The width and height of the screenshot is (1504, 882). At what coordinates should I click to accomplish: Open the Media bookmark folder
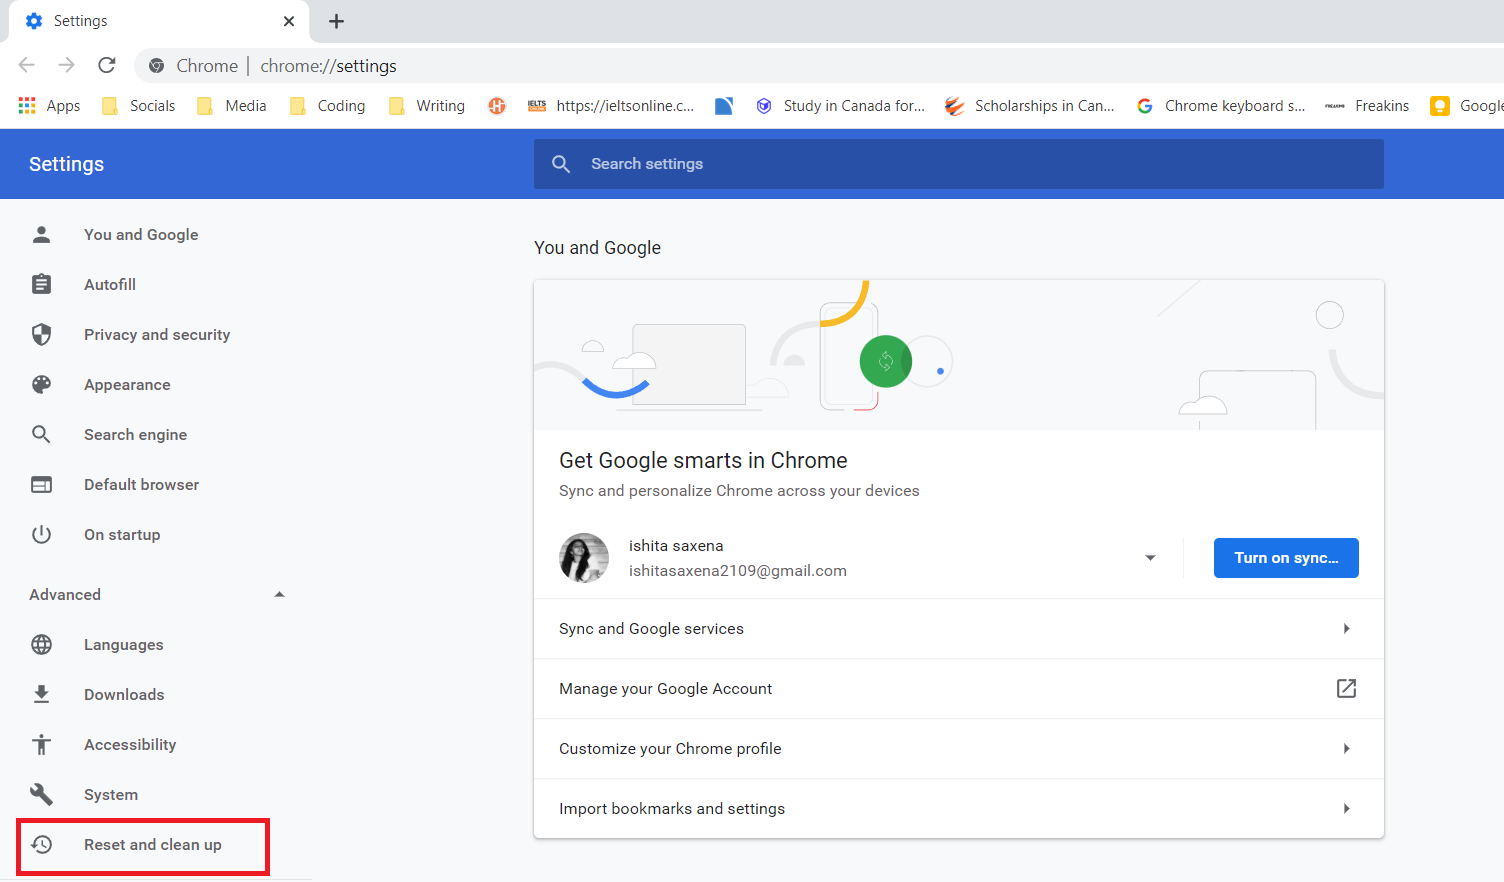[x=232, y=106]
